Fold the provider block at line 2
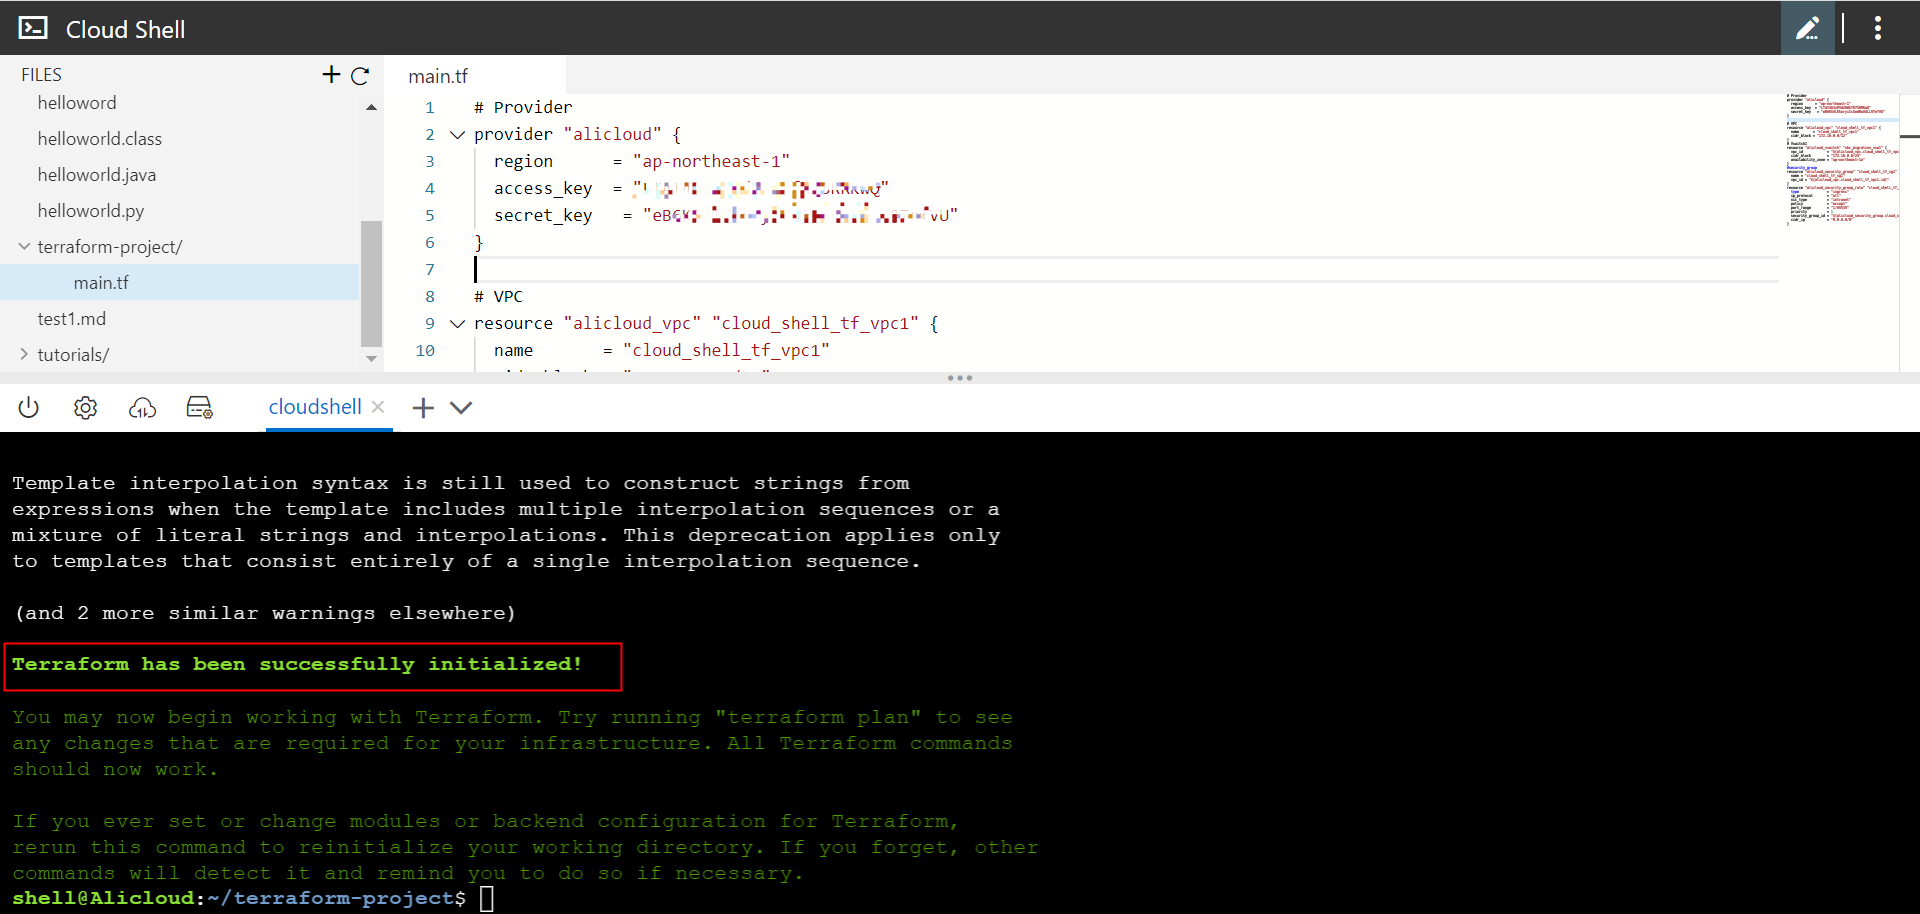The width and height of the screenshot is (1920, 914). (x=457, y=135)
